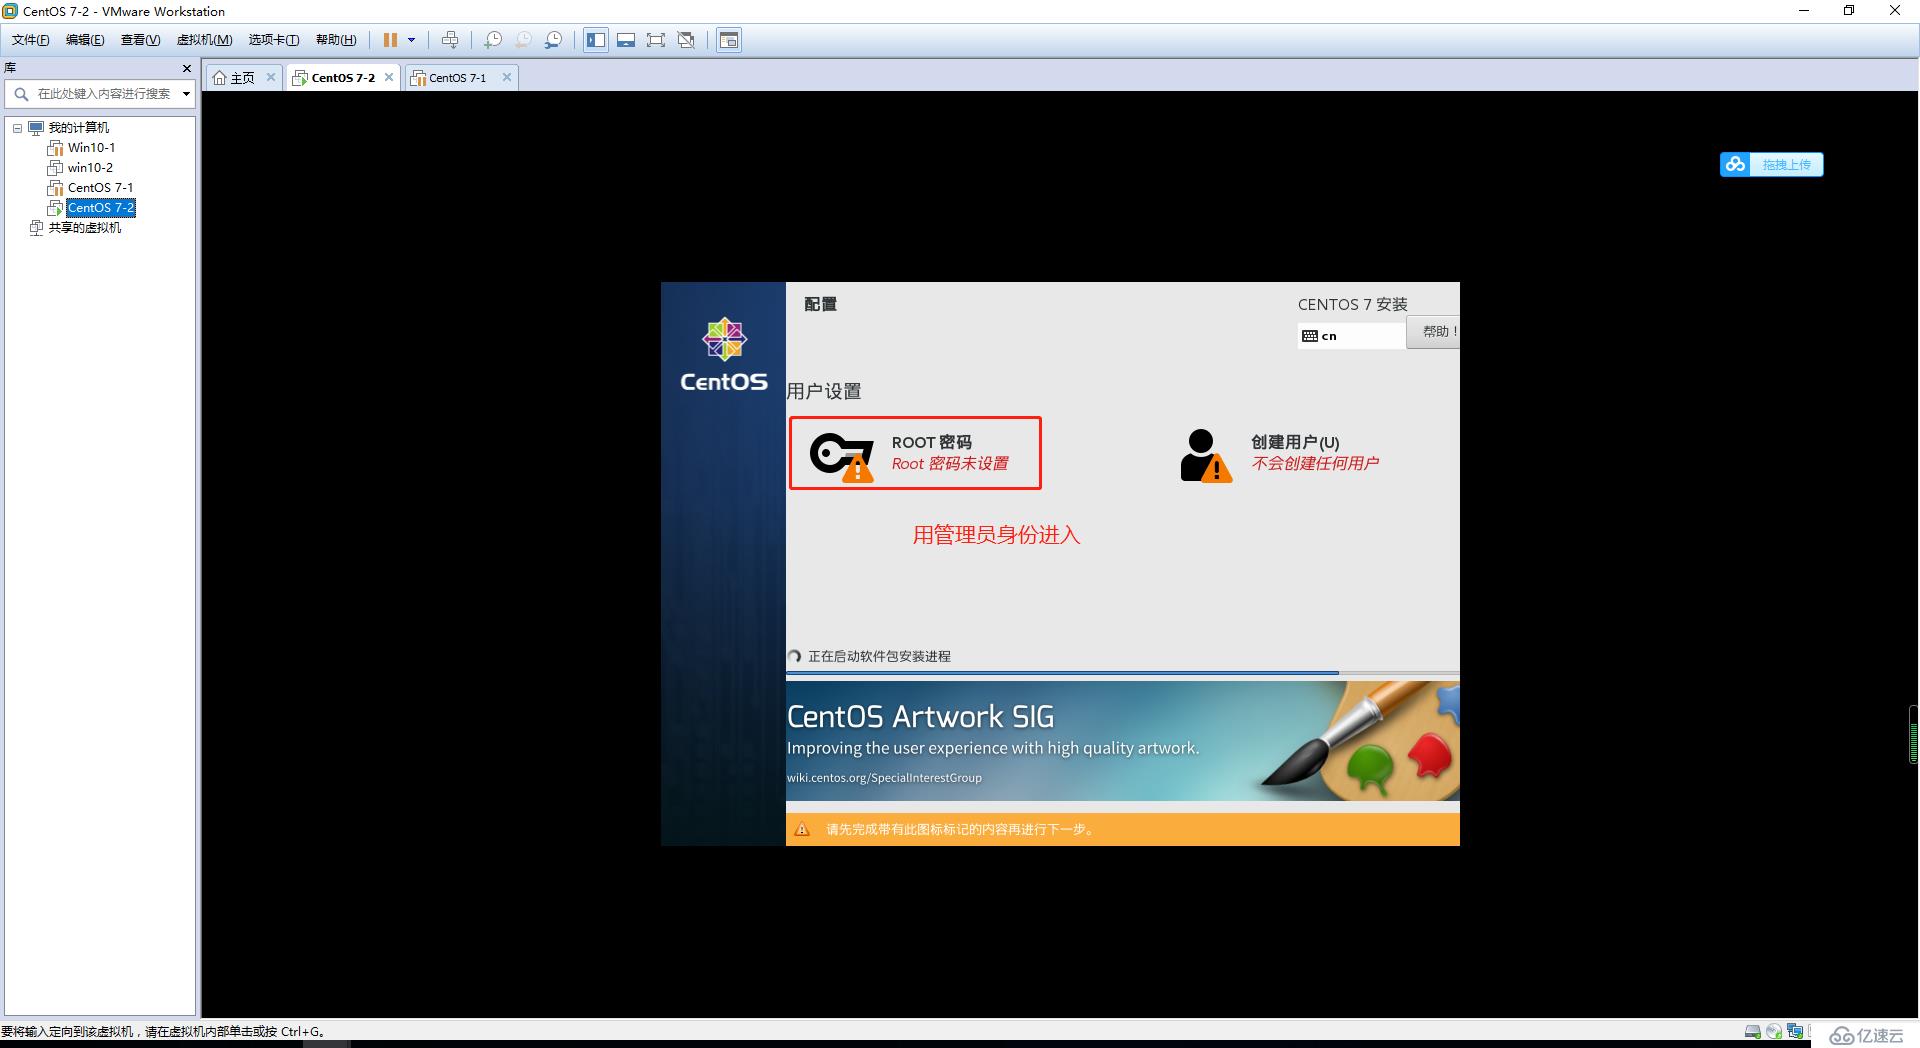
Task: Click the wiki.centos.org/SpecialInterestGroup link
Action: [884, 778]
